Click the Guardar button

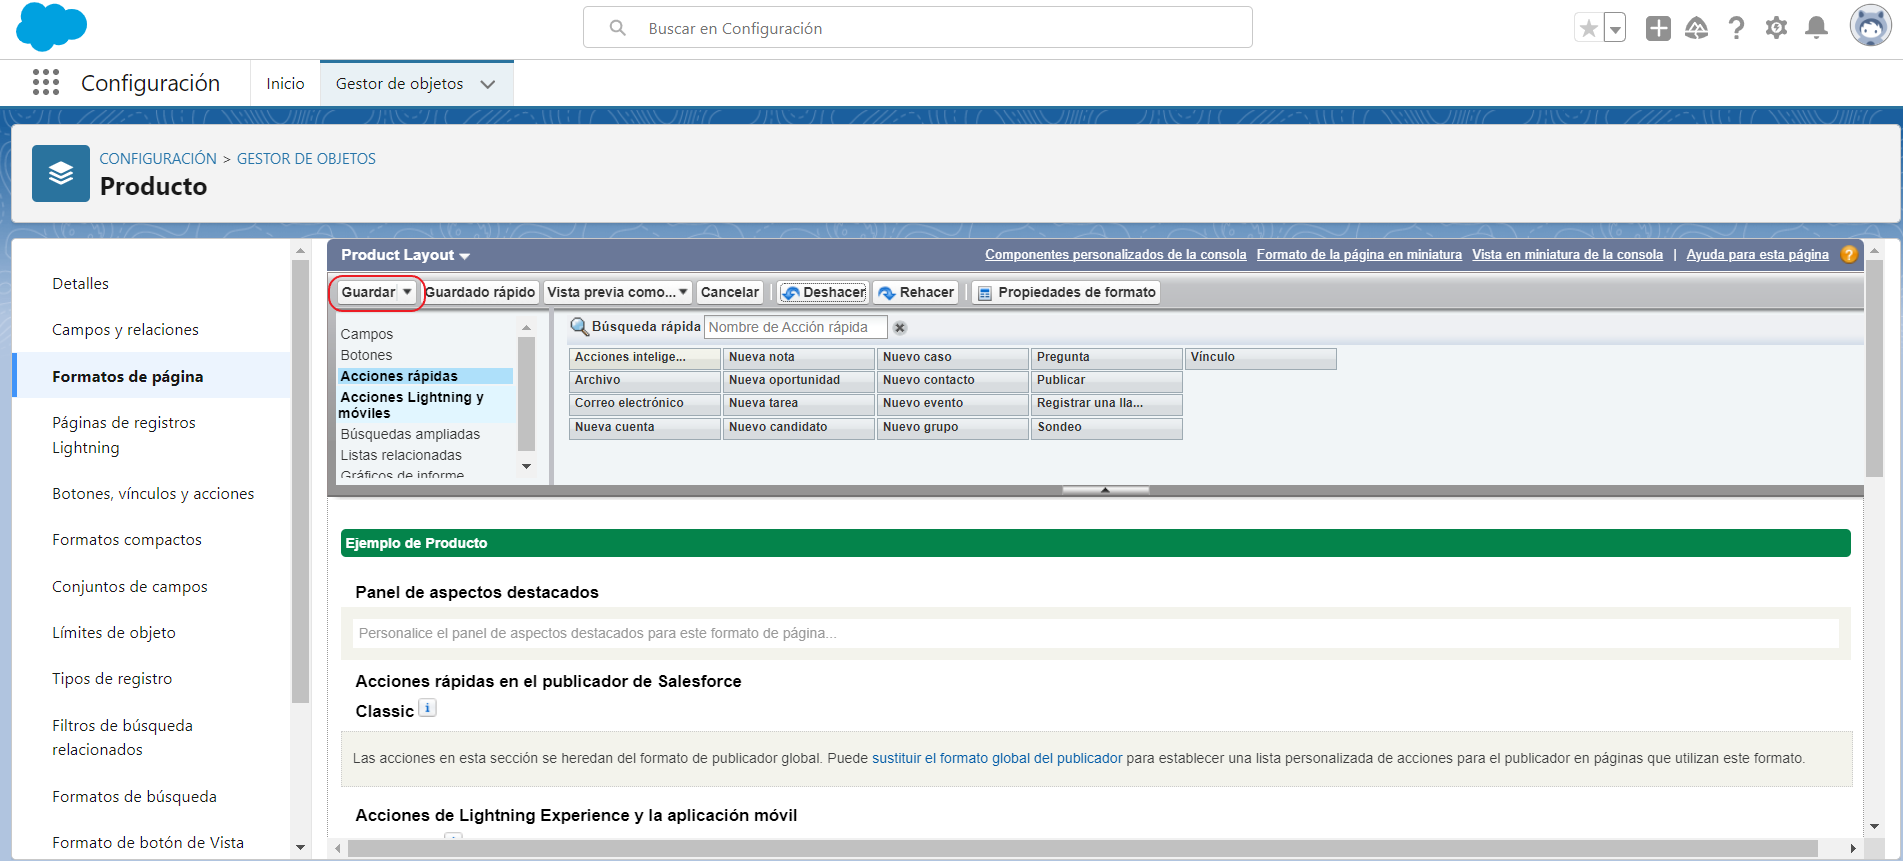[368, 292]
